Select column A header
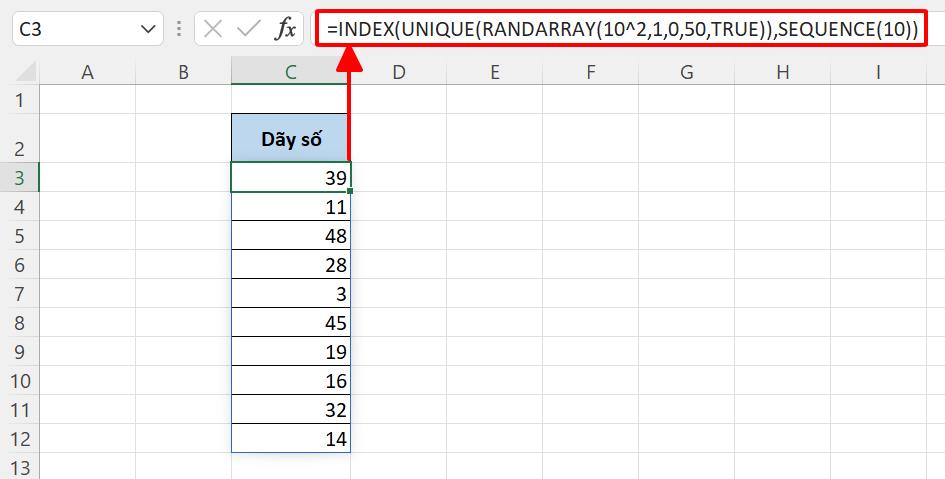Viewport: 945px width, 479px height. (87, 72)
